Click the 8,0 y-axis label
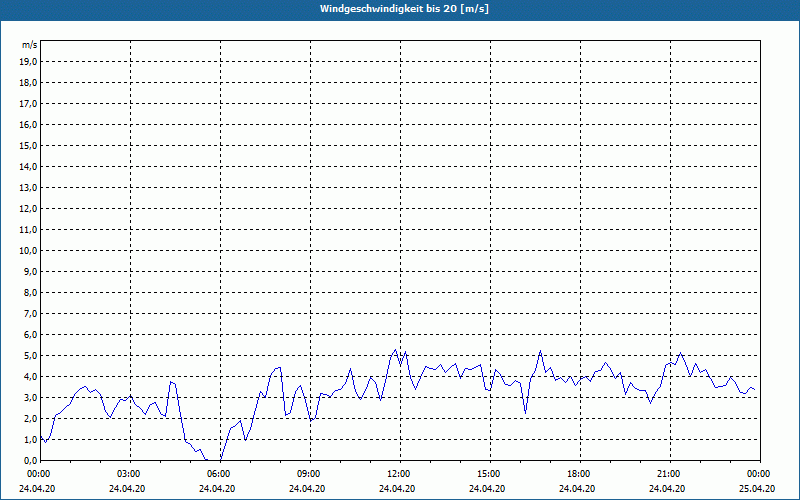The width and height of the screenshot is (800, 500). (x=30, y=292)
